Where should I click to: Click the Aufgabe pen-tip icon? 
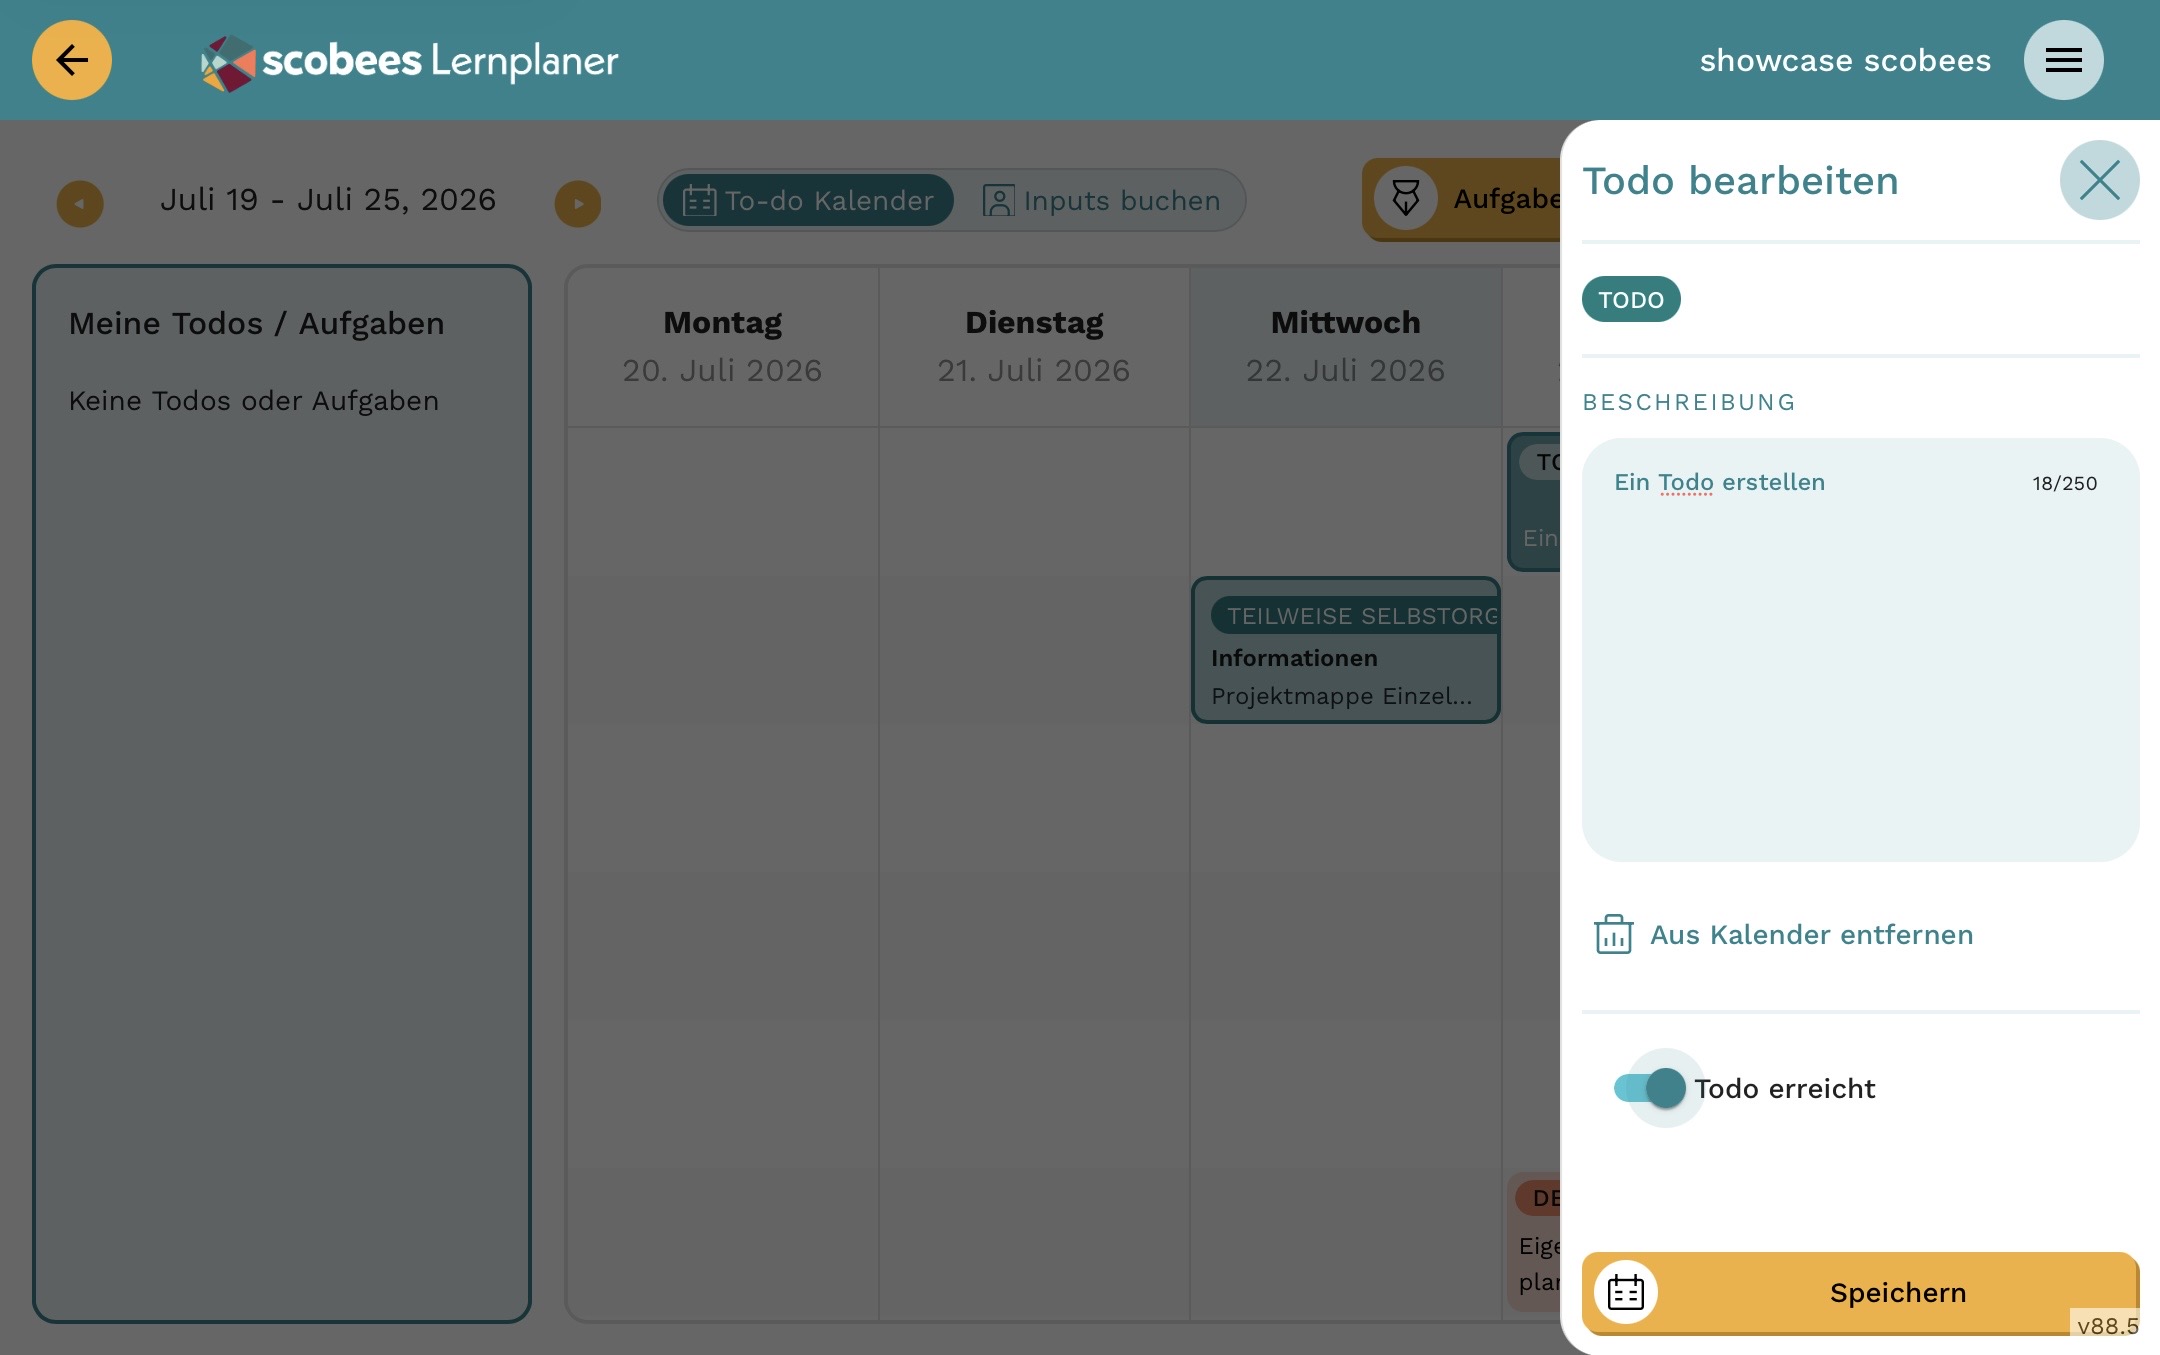click(1406, 198)
